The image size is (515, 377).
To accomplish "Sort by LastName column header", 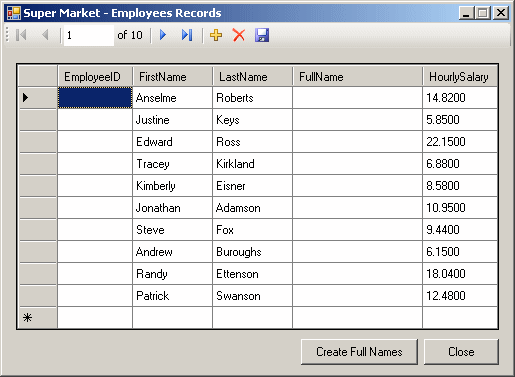I will pos(253,77).
